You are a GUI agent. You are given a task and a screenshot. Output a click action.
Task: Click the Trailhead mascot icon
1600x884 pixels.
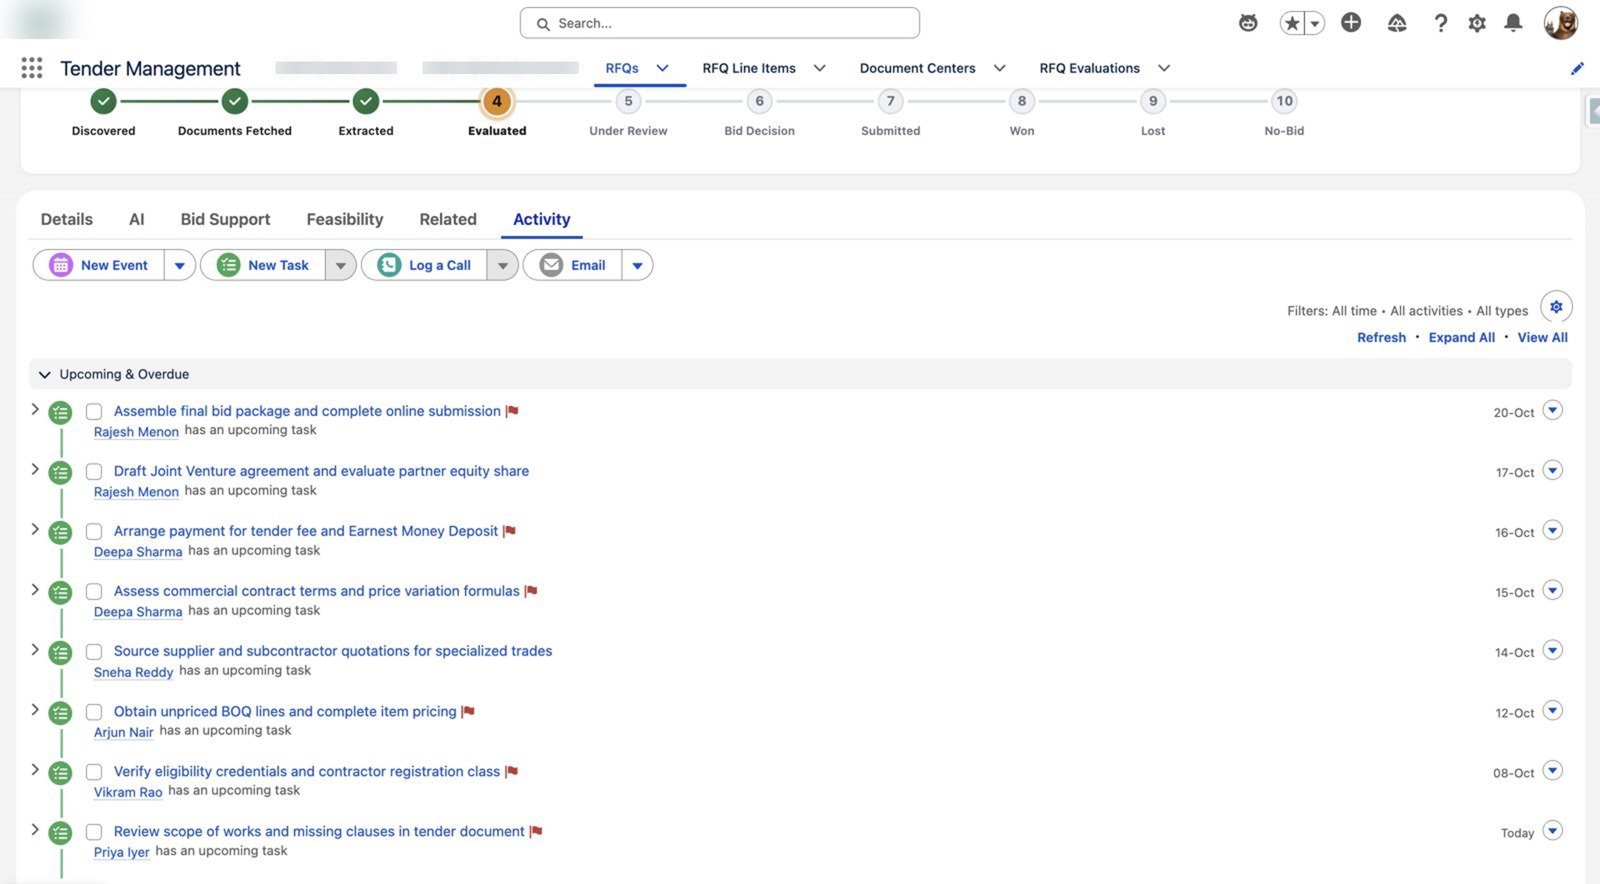[x=1248, y=23]
